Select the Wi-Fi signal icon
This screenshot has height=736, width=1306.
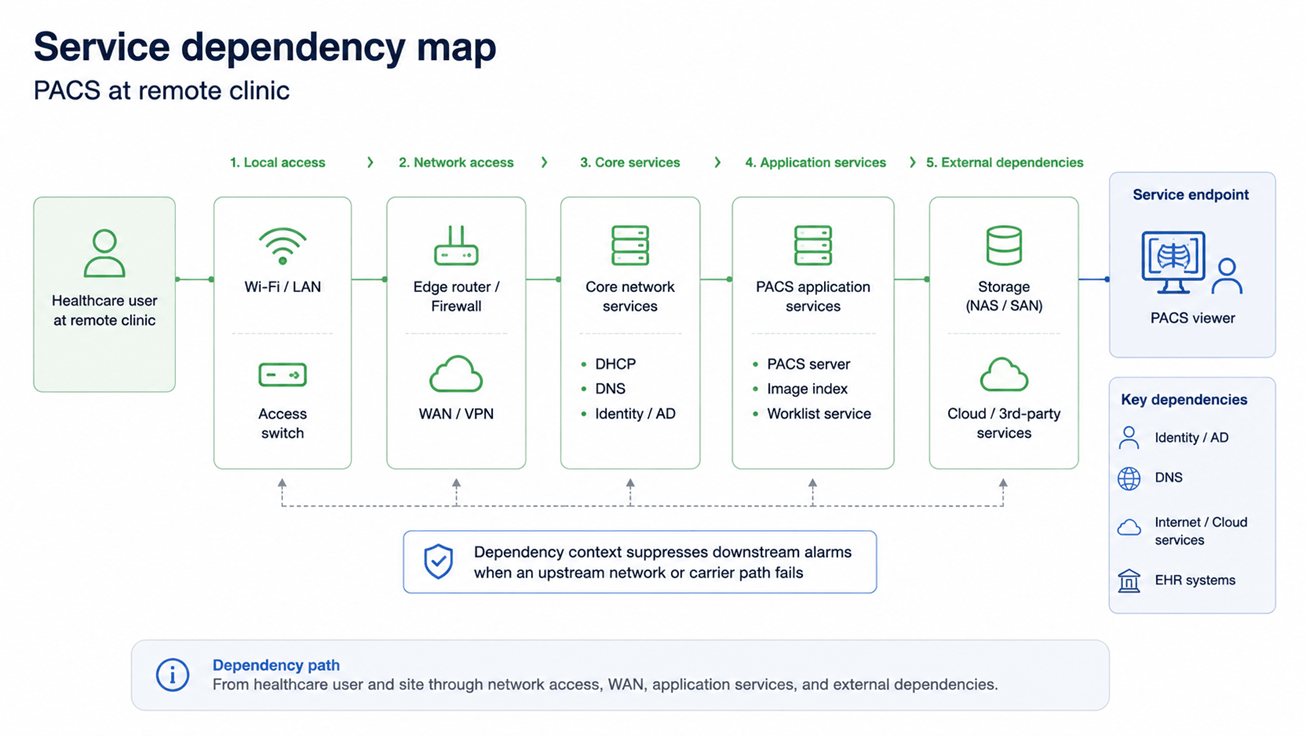(282, 246)
